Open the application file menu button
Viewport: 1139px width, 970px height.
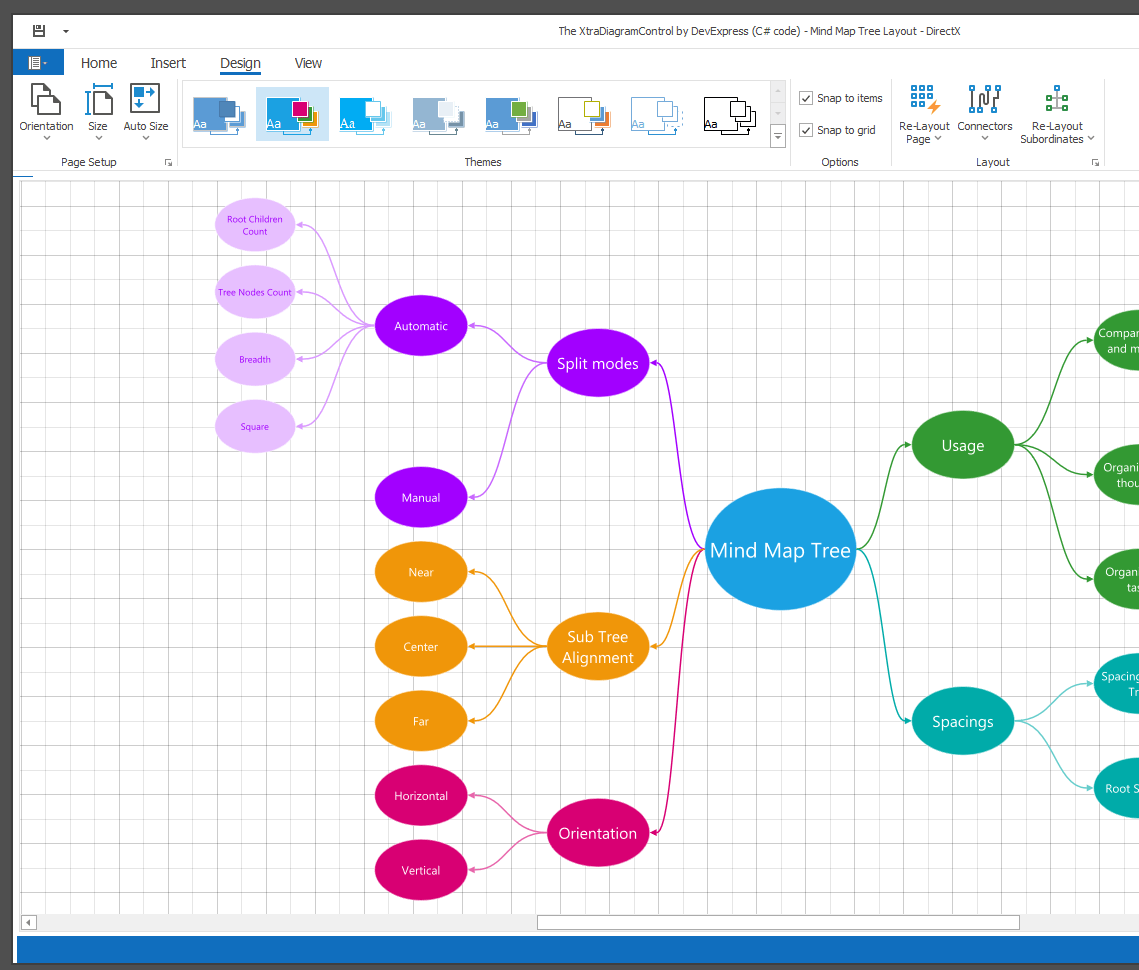tap(38, 62)
